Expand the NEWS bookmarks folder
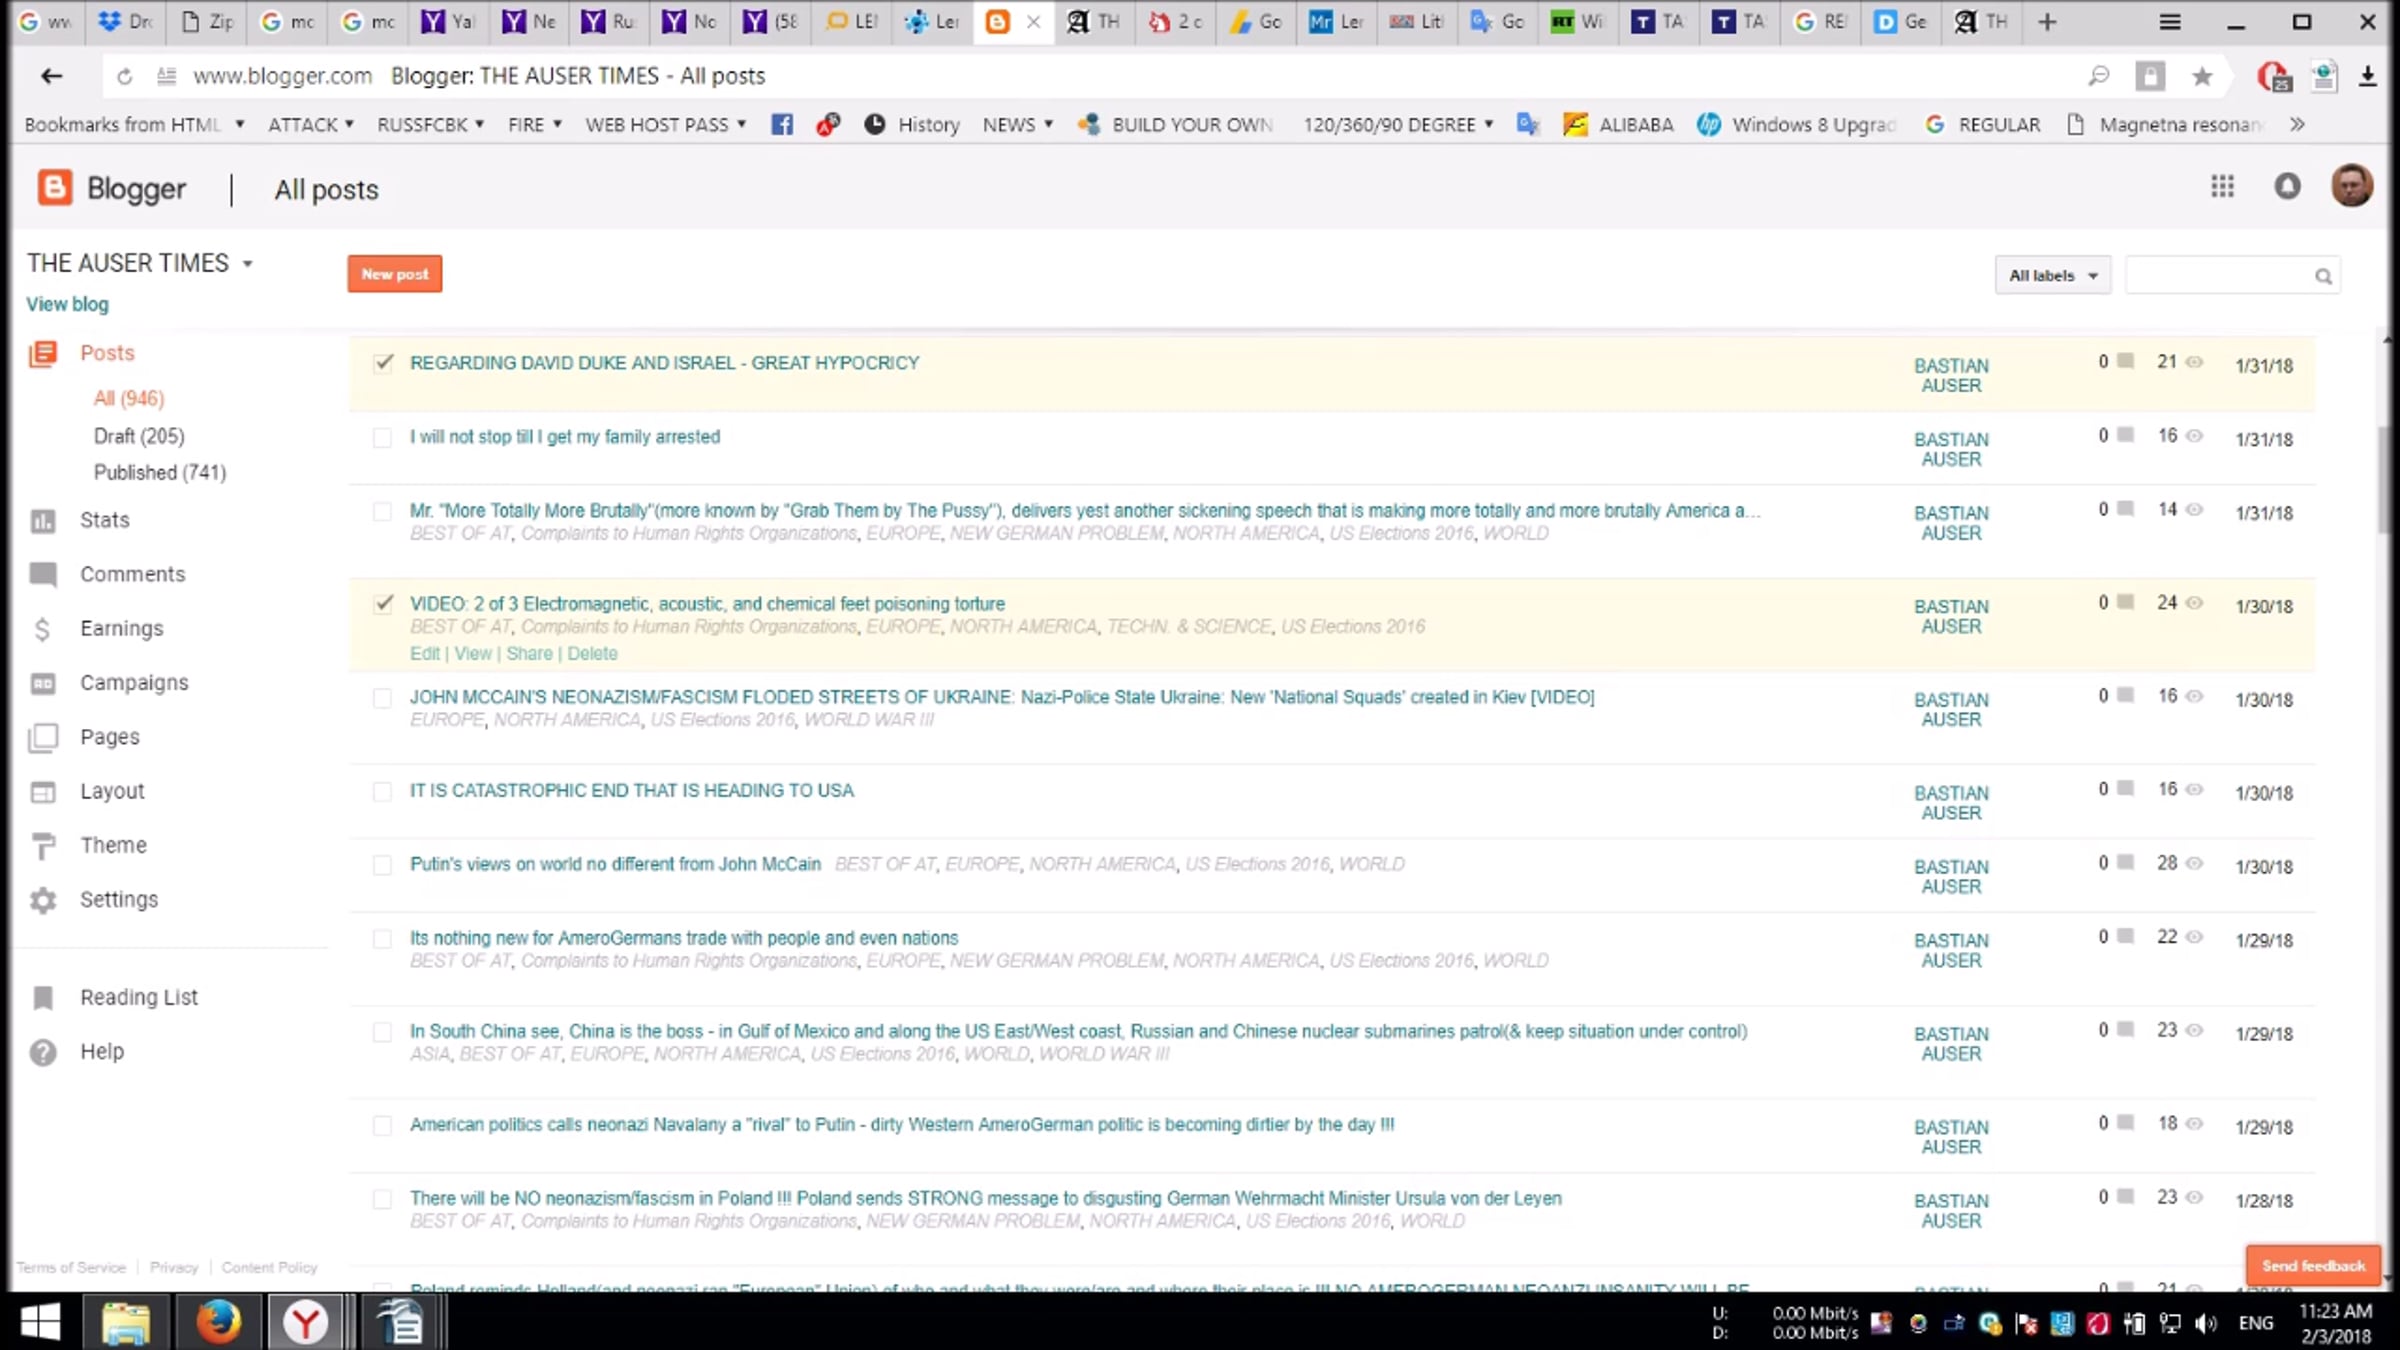The image size is (2400, 1350). click(1017, 125)
